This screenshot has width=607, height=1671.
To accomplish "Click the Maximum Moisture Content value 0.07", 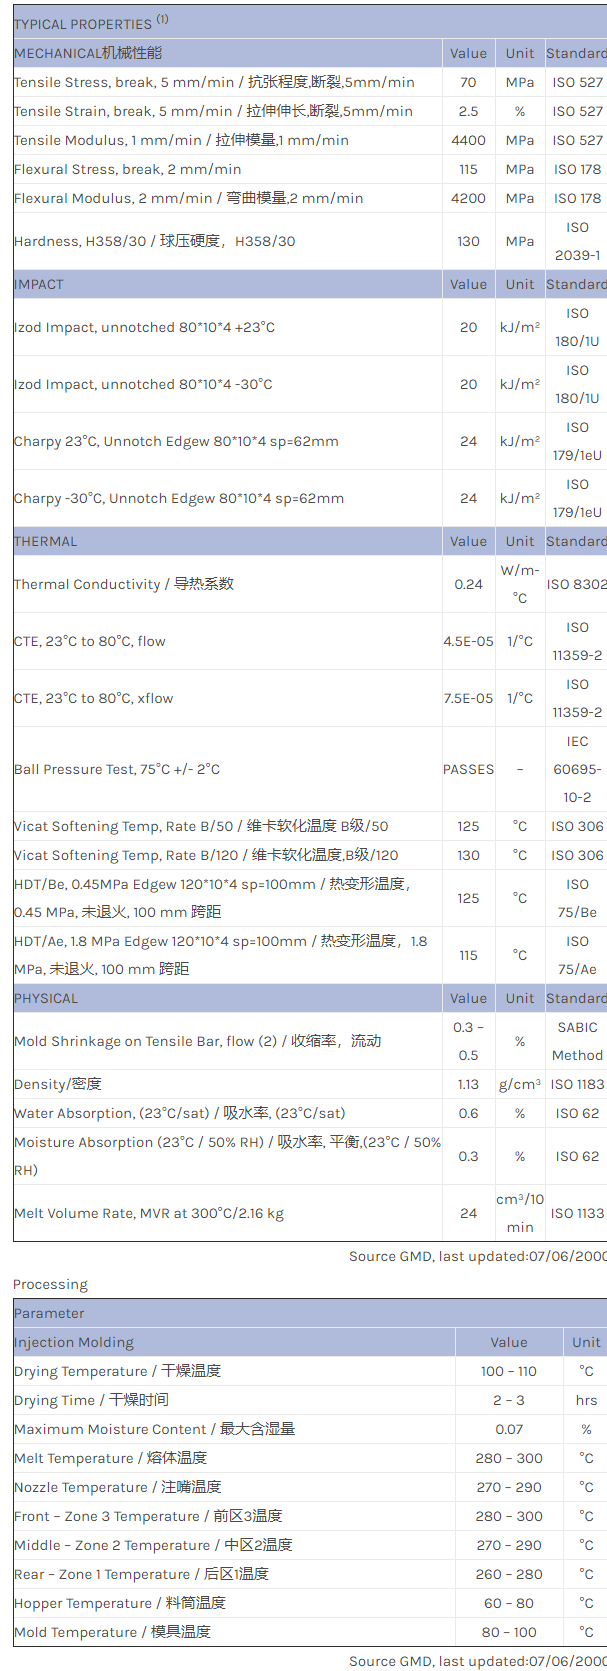I will (x=508, y=1429).
